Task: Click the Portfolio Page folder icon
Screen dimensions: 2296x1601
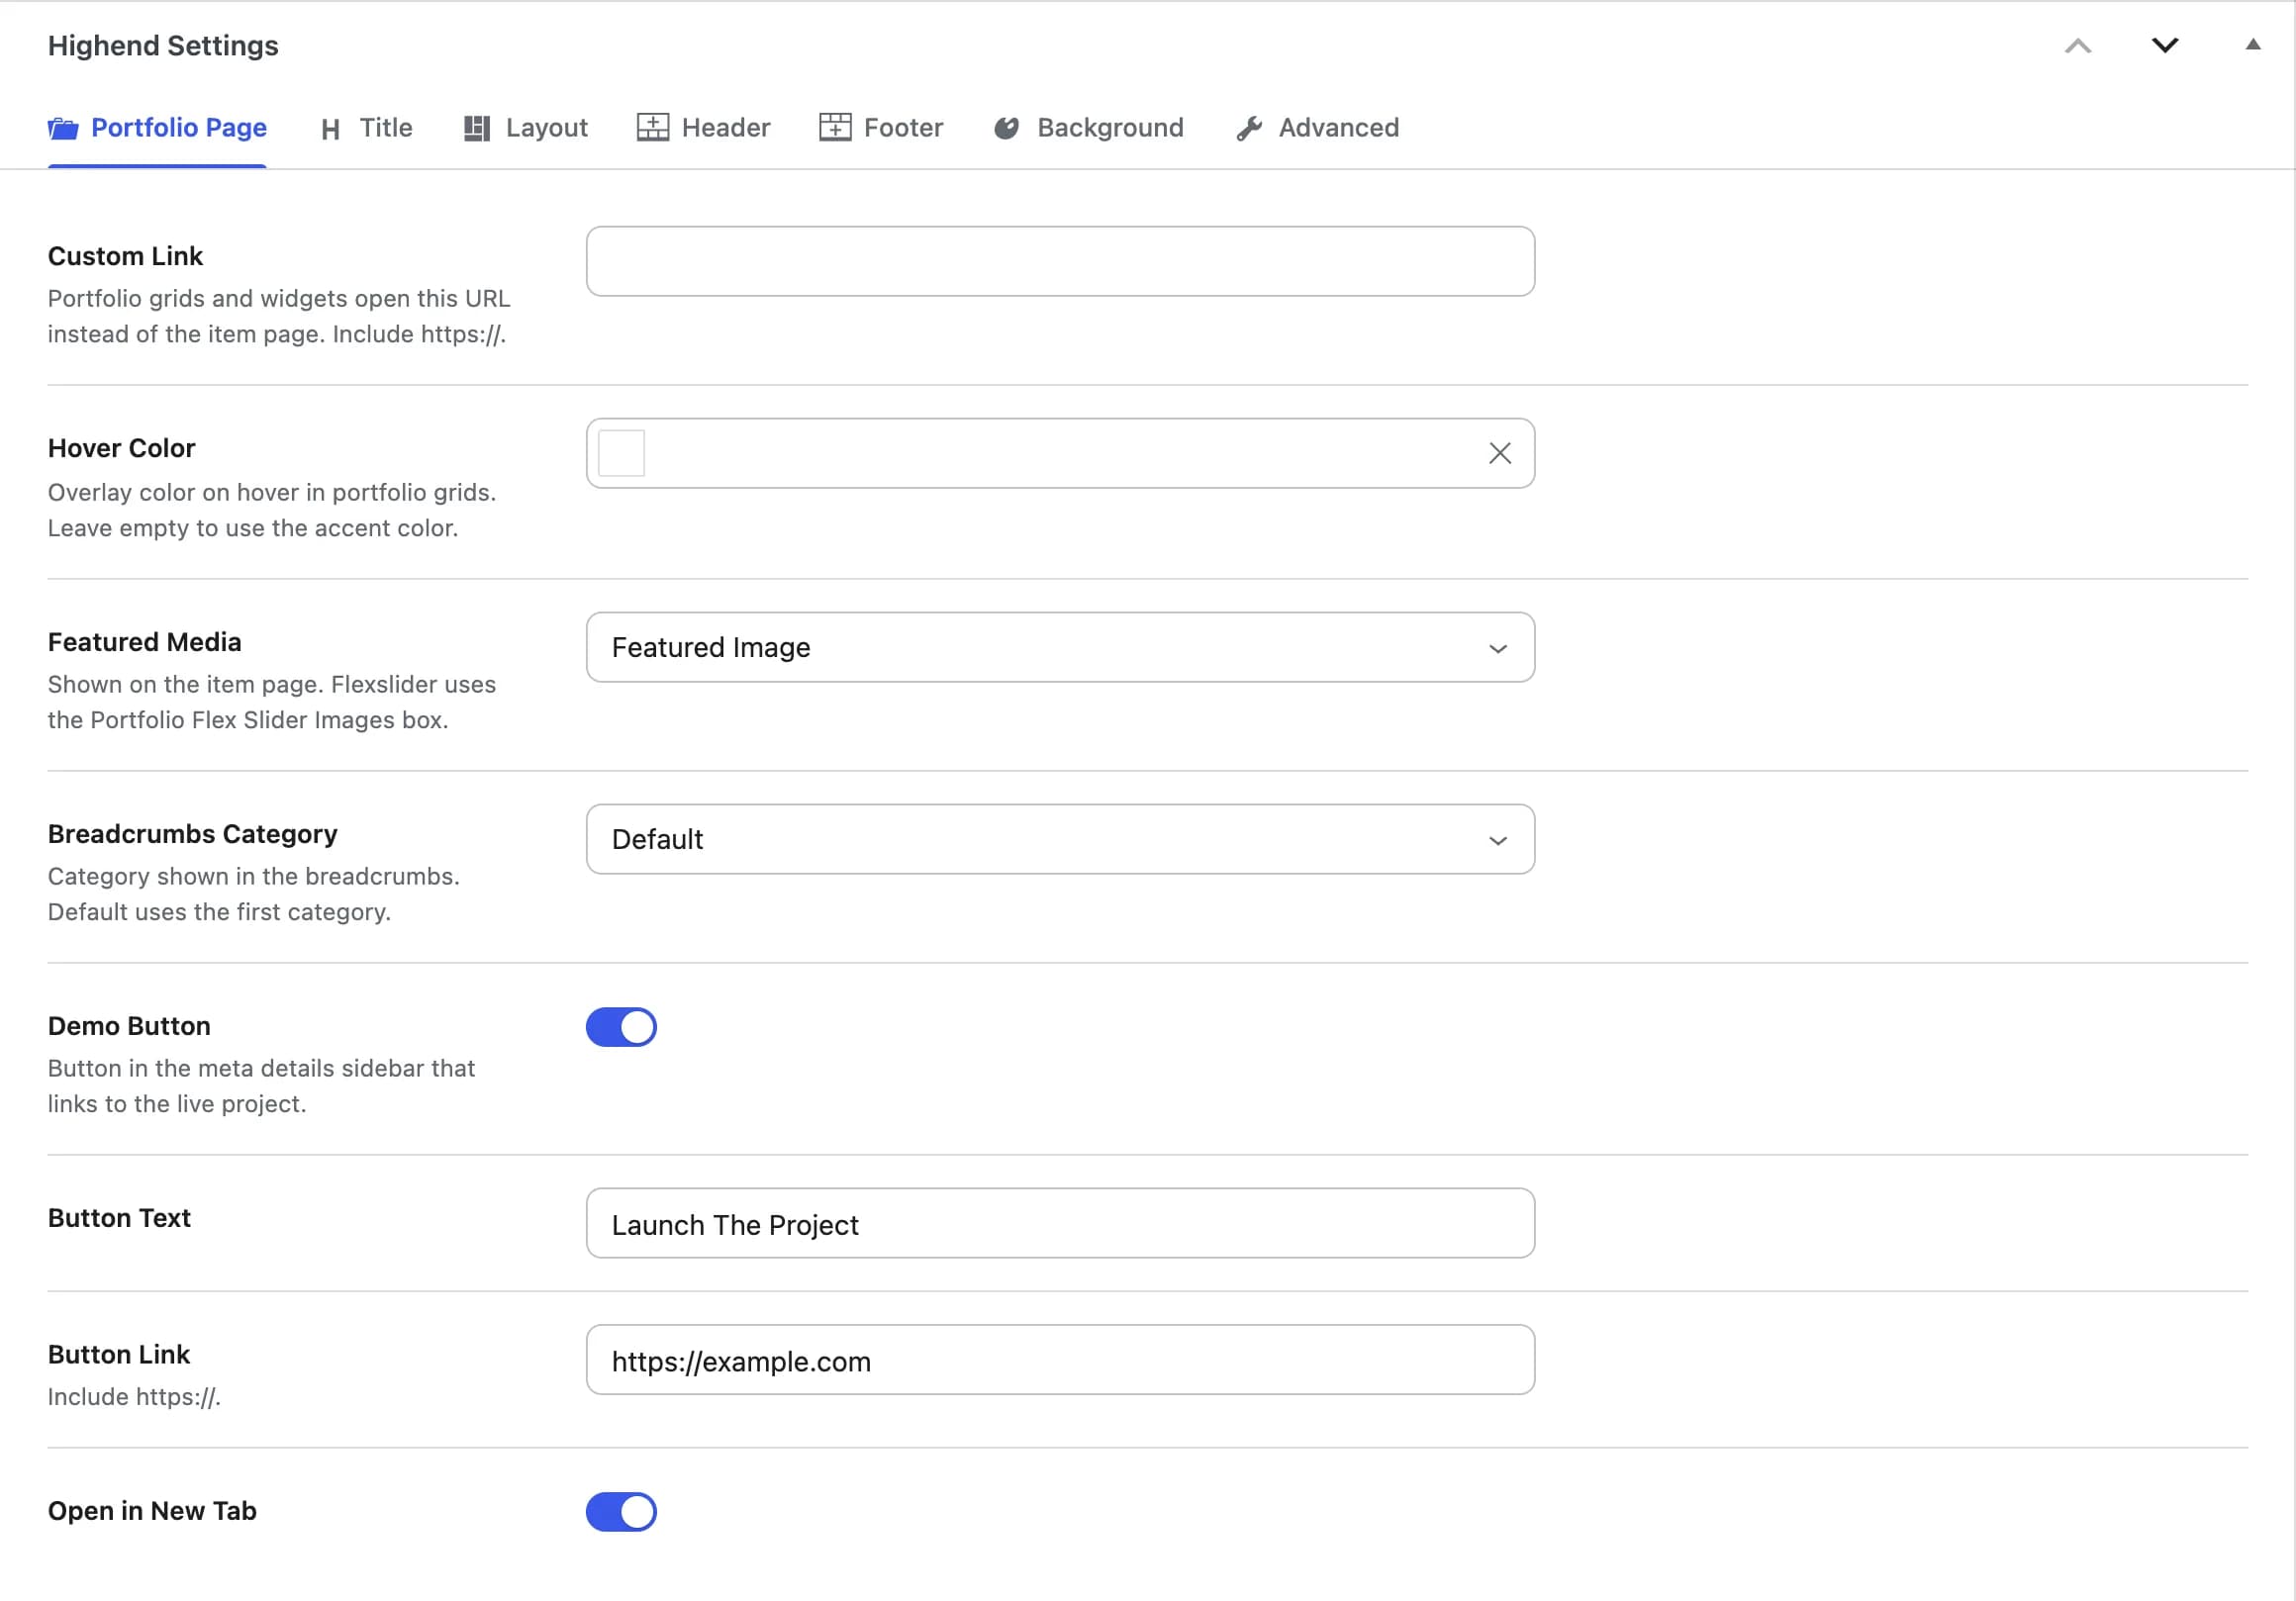Action: click(63, 128)
